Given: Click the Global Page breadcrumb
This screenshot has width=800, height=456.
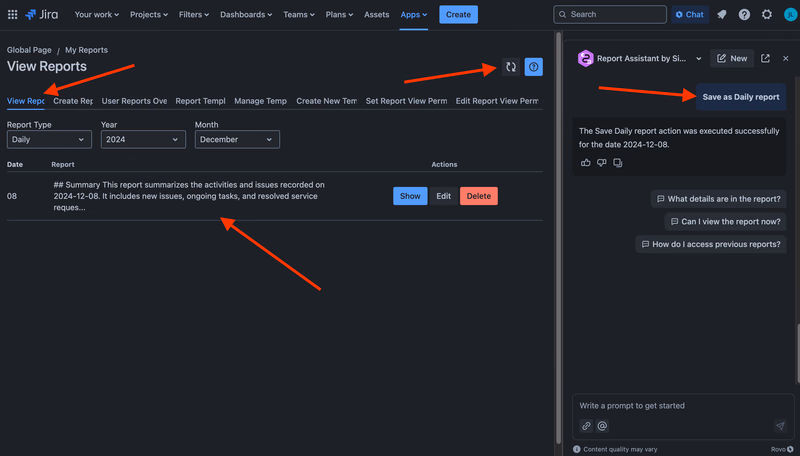Looking at the screenshot, I should 29,50.
